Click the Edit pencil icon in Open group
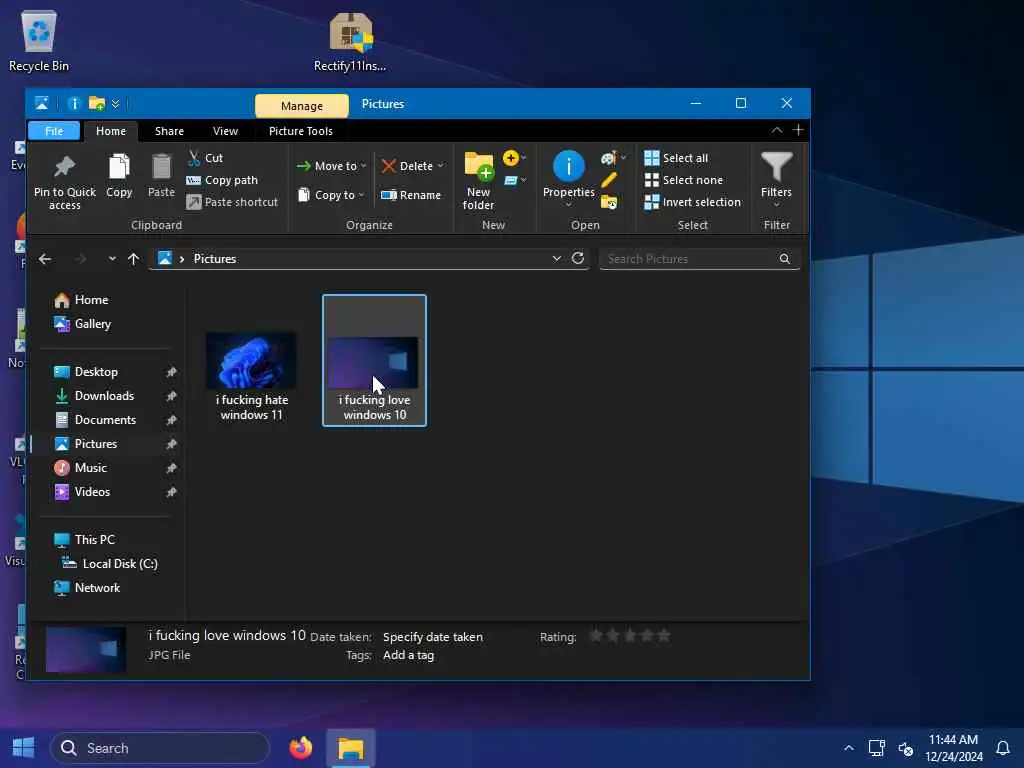Screen dimensions: 1024x768 (x=609, y=180)
